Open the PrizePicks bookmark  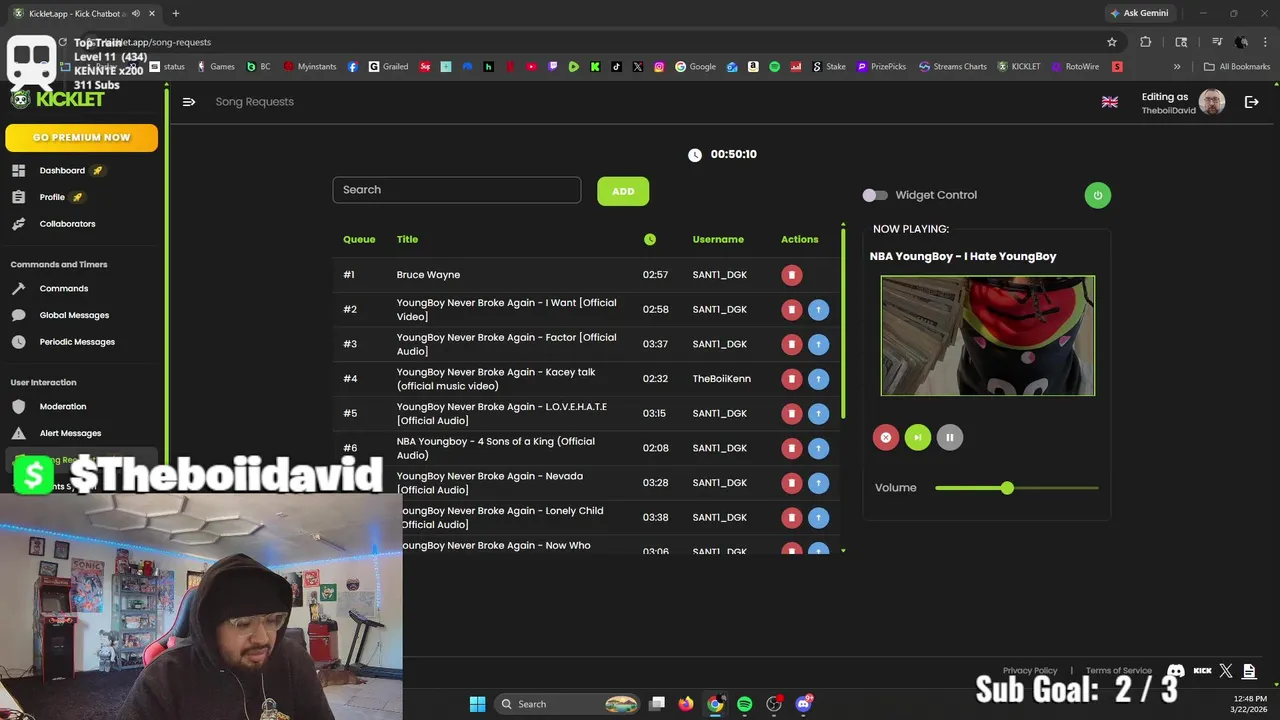click(x=881, y=67)
